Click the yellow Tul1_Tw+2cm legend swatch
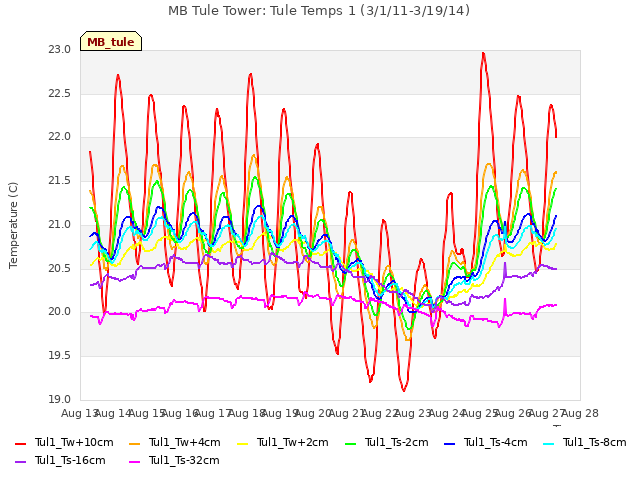The image size is (640, 480). (242, 443)
